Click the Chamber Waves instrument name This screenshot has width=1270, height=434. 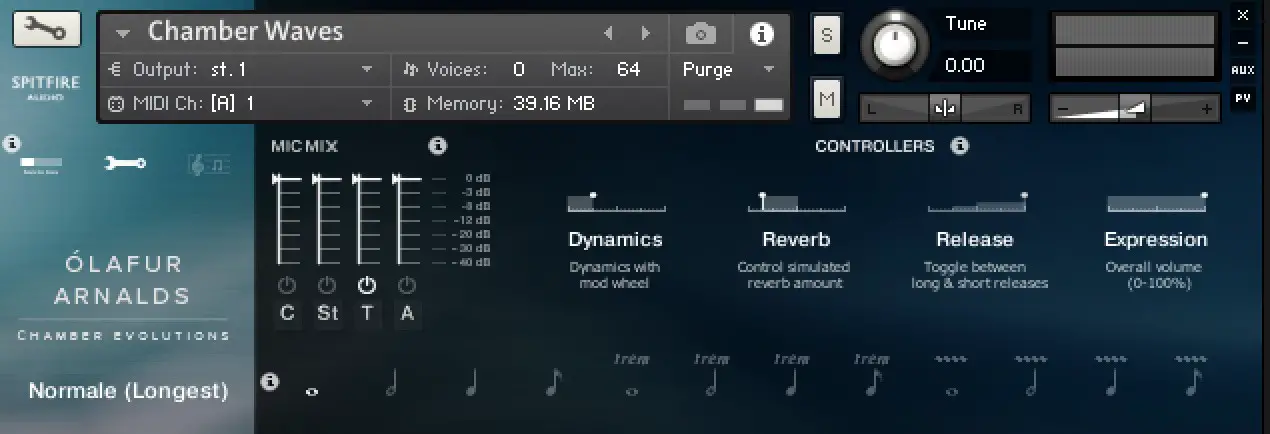coord(245,32)
